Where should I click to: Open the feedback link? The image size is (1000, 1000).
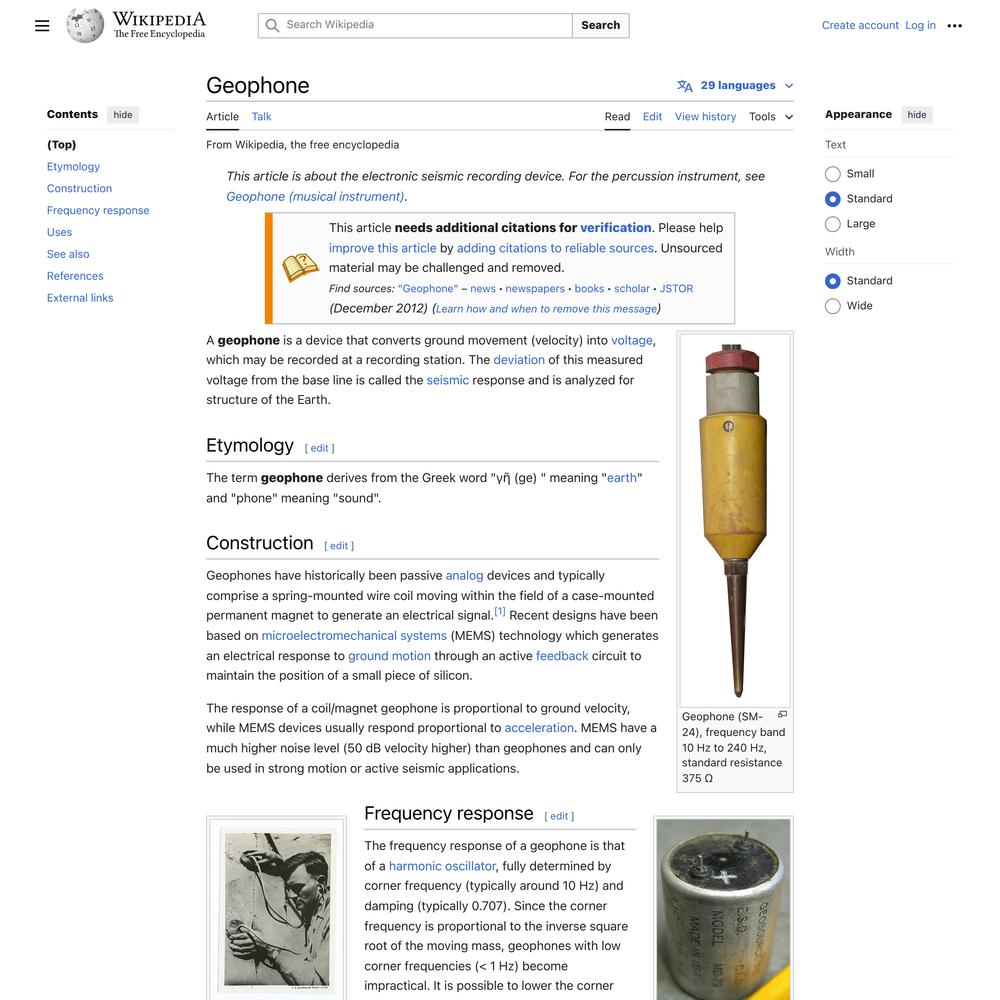(x=562, y=656)
